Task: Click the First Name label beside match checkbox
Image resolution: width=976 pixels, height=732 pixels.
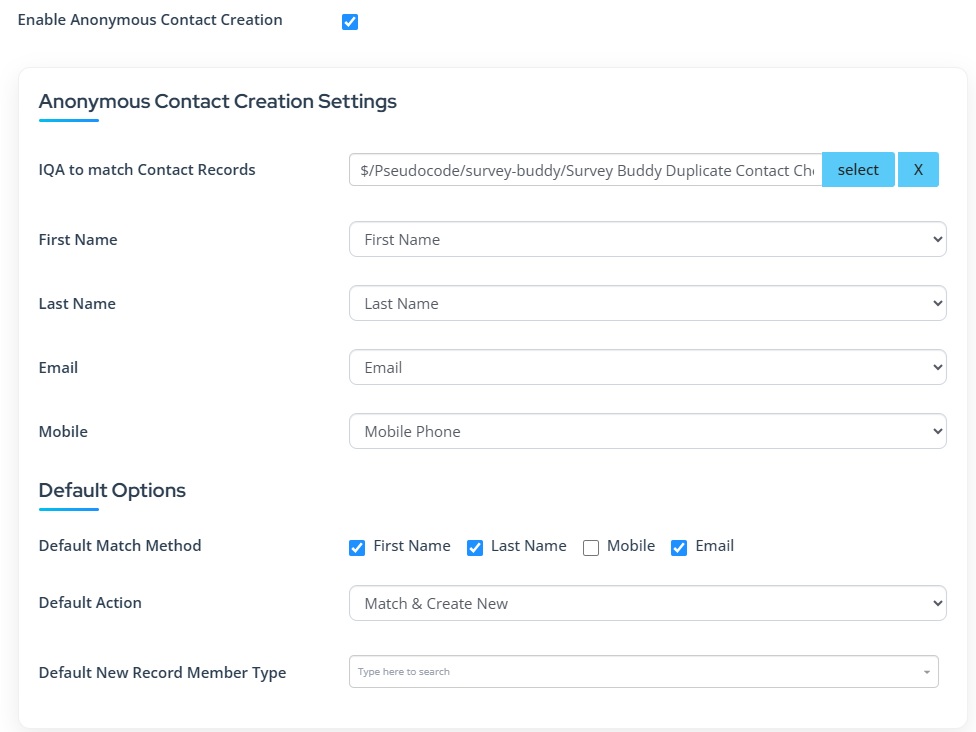Action: (412, 546)
